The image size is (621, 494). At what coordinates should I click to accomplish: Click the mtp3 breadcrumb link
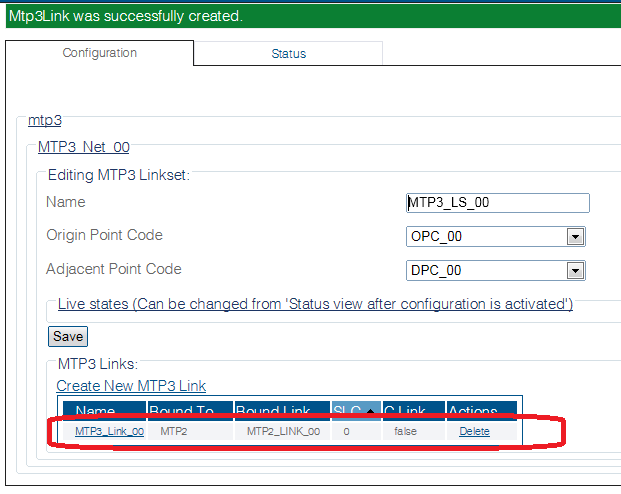coord(45,120)
